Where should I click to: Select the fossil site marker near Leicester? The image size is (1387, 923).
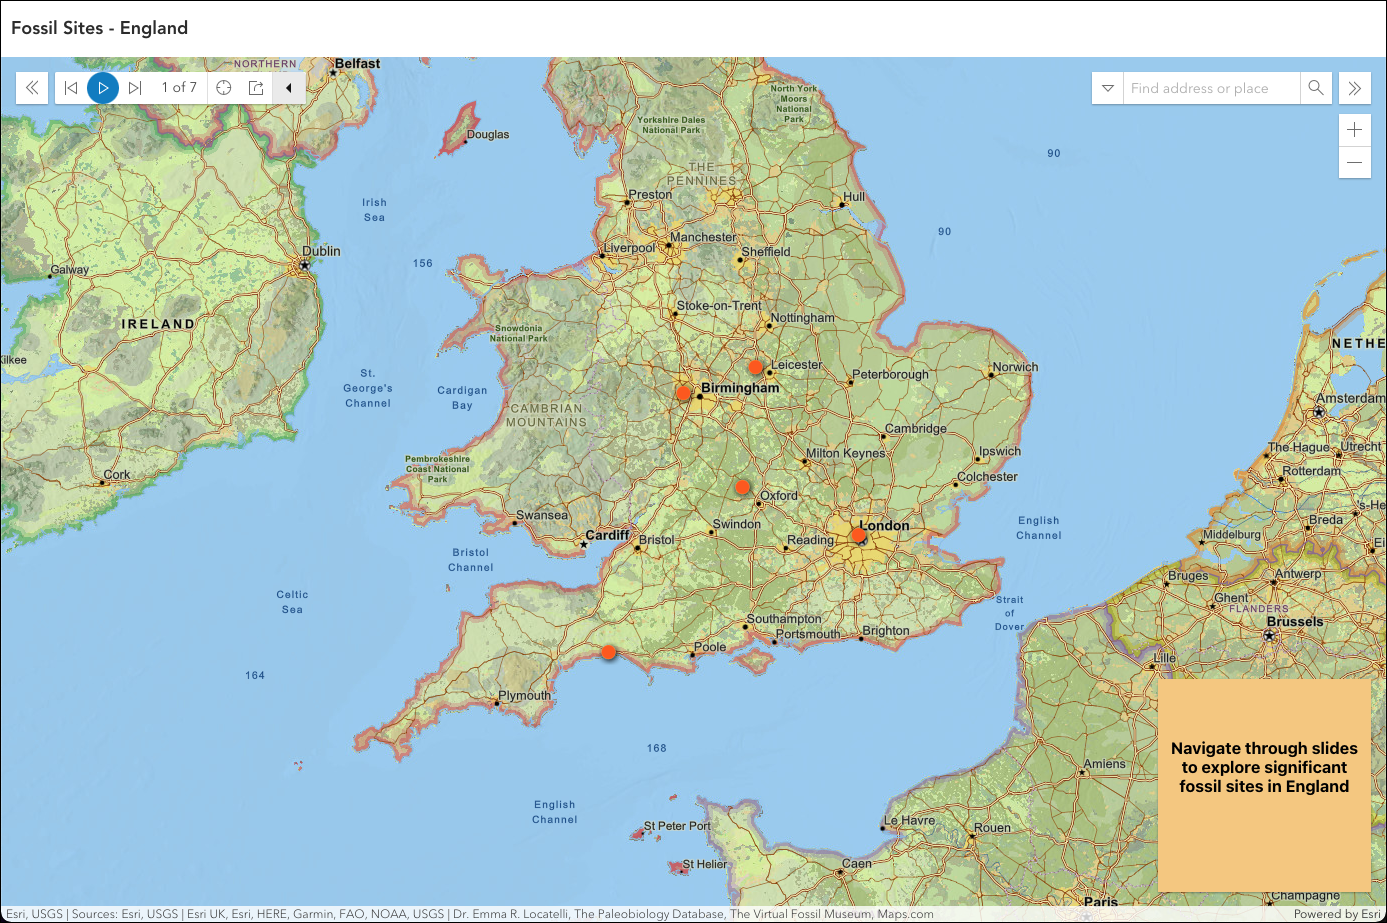tap(756, 367)
